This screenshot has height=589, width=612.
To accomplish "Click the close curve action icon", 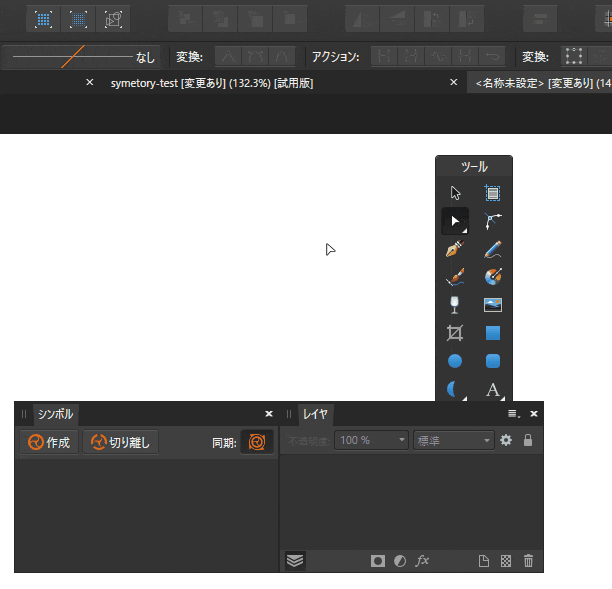I will (411, 57).
